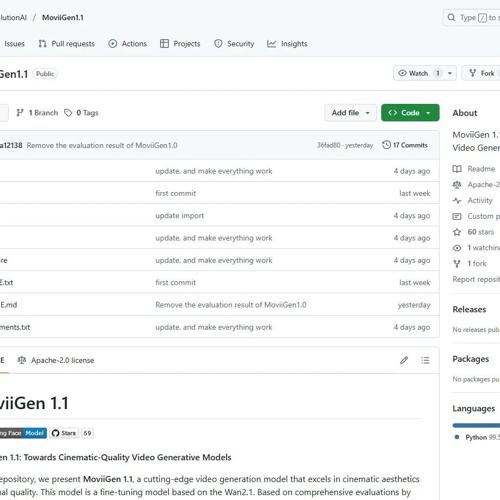Click the Projects table icon
Viewport: 500px width, 500px height.
pyautogui.click(x=164, y=44)
